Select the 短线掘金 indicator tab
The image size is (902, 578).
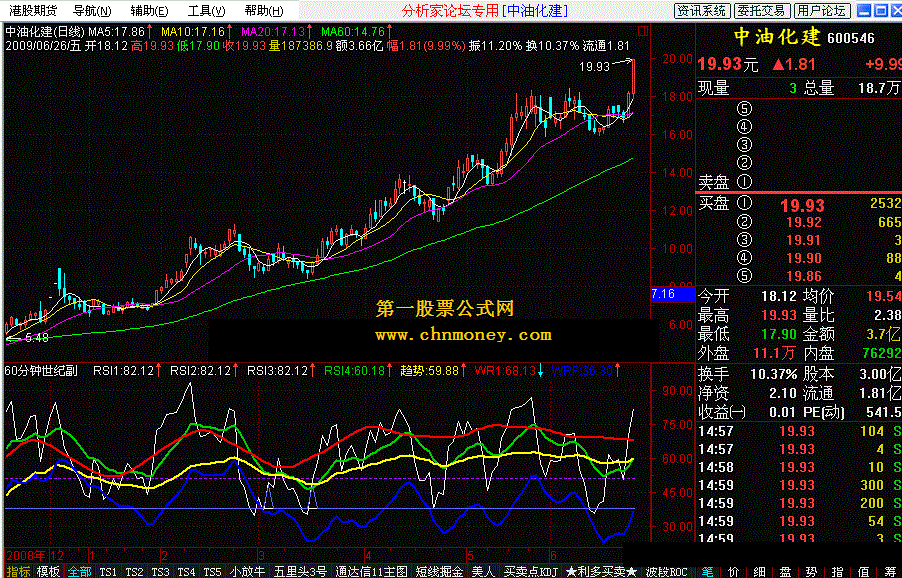click(439, 571)
